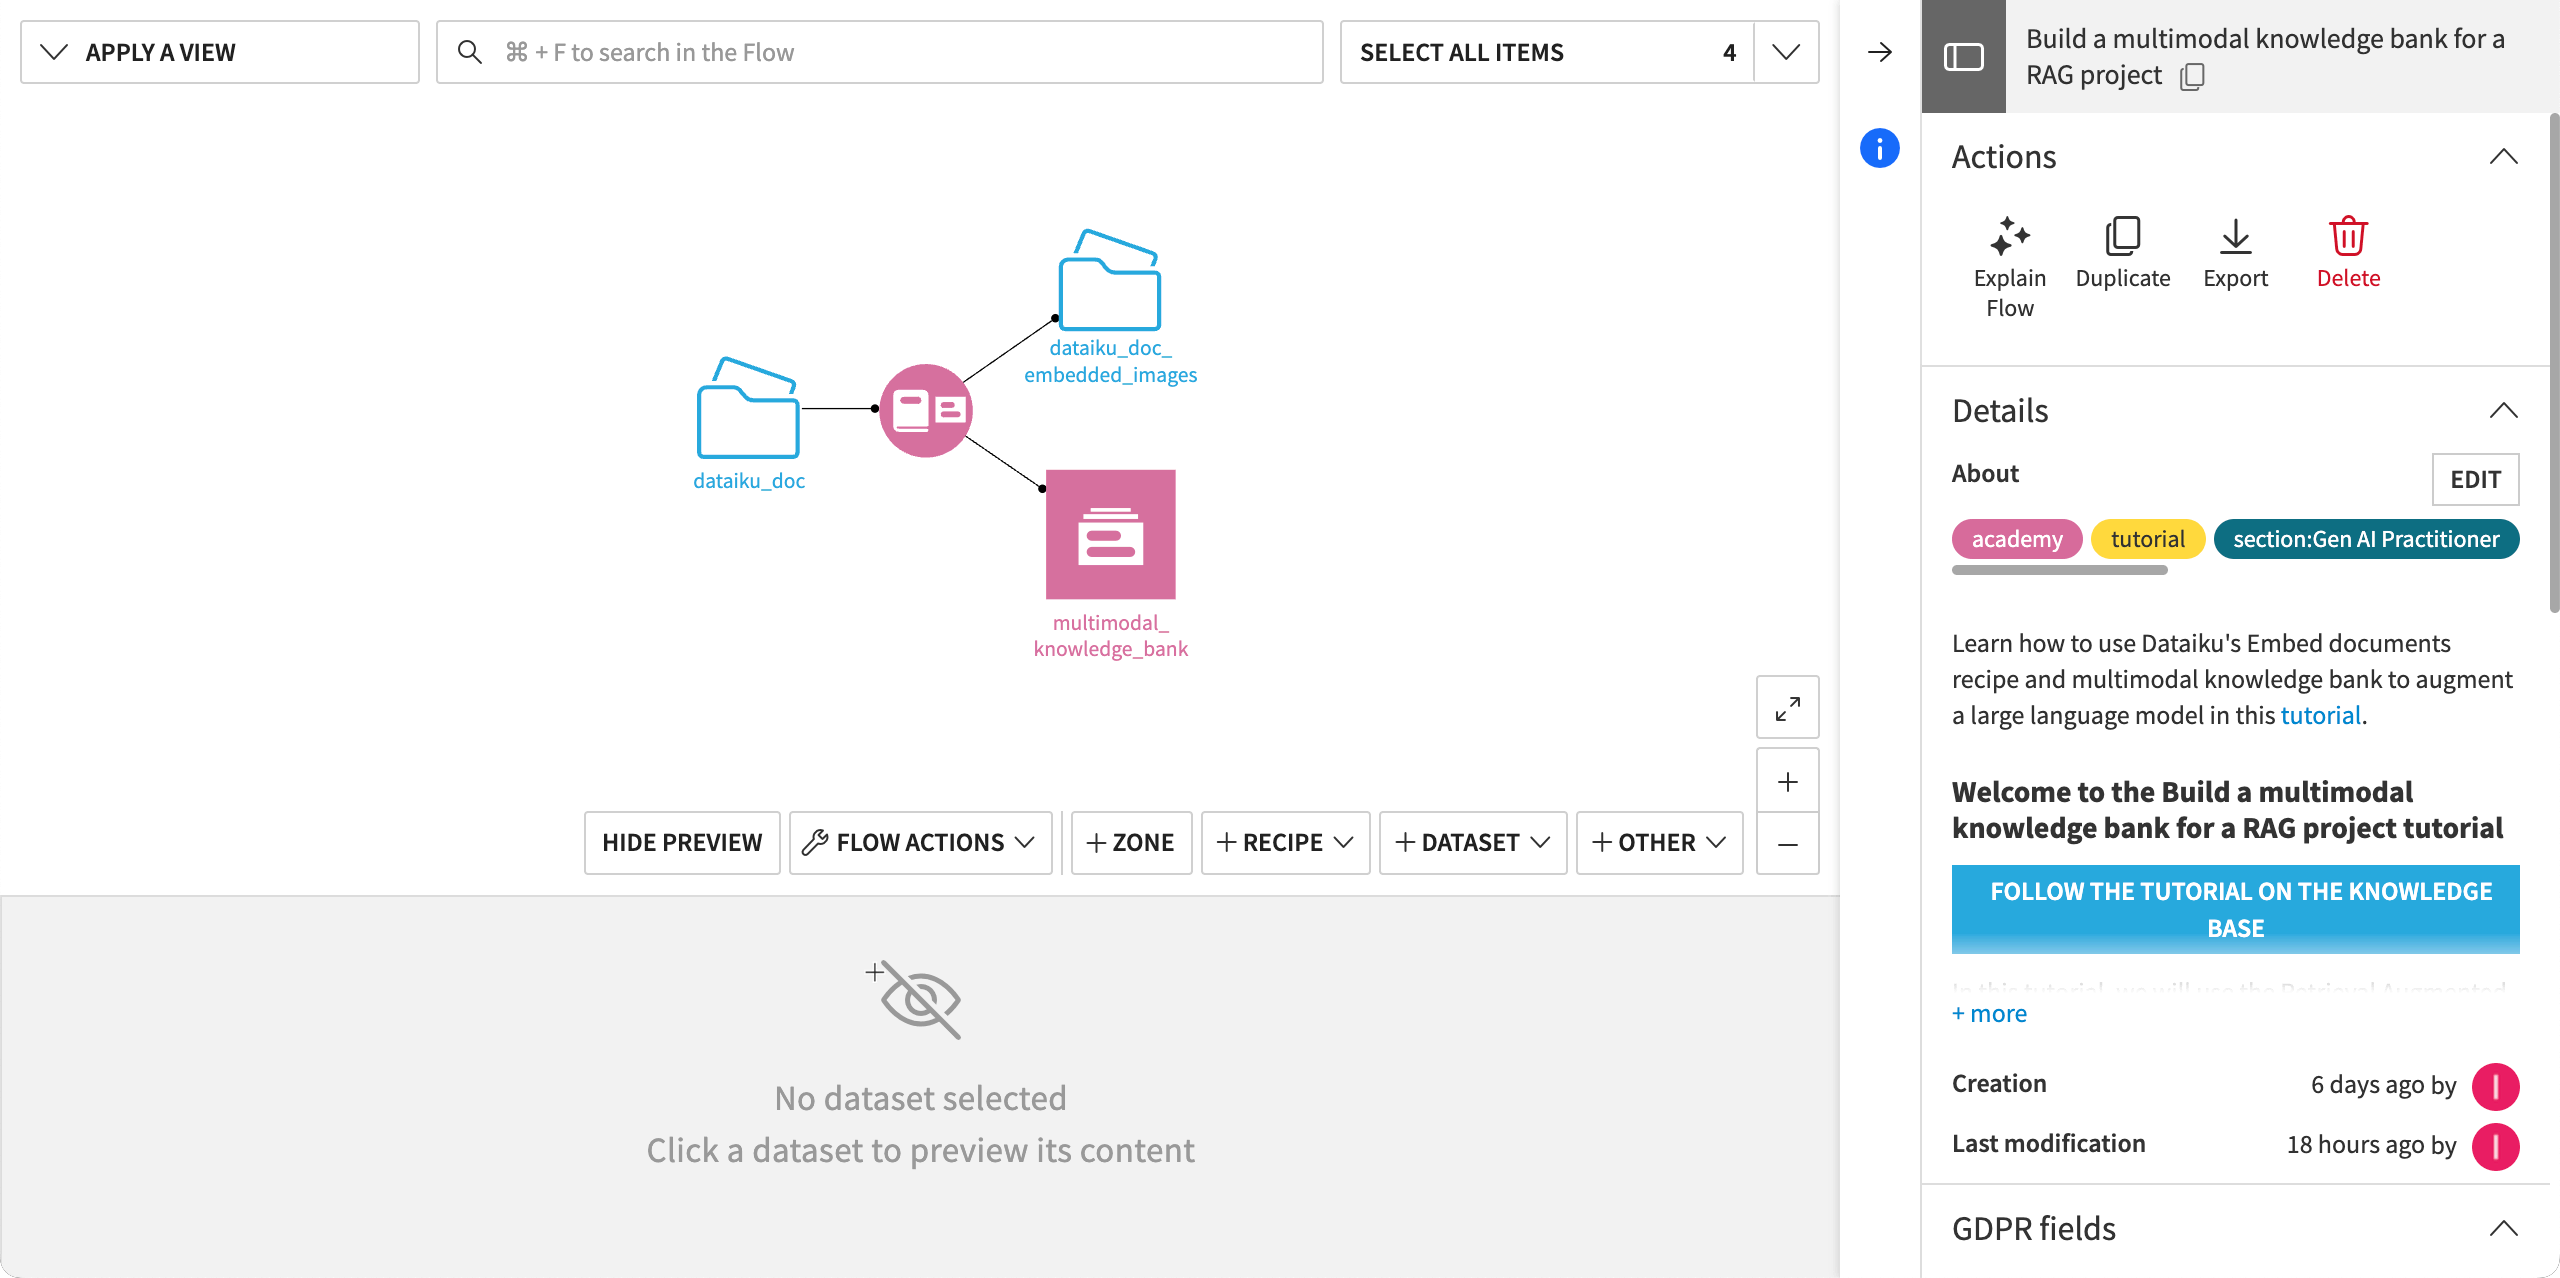Focus the search in the Flow field
Viewport: 2560px width, 1278px height.
pos(880,52)
